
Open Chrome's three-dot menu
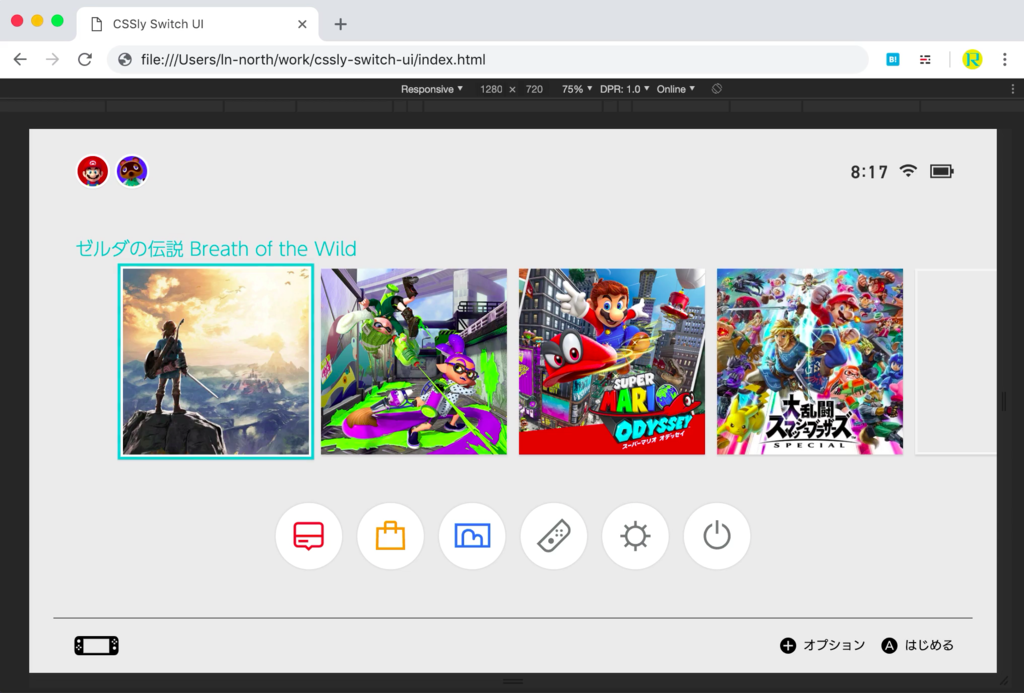coord(1004,59)
